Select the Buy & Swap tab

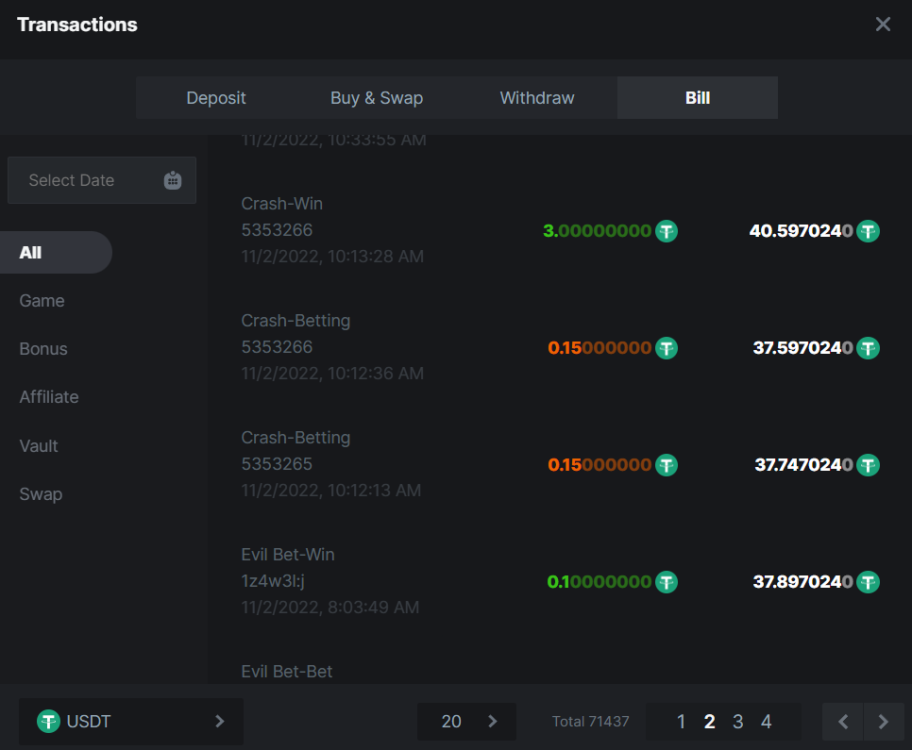click(x=376, y=98)
